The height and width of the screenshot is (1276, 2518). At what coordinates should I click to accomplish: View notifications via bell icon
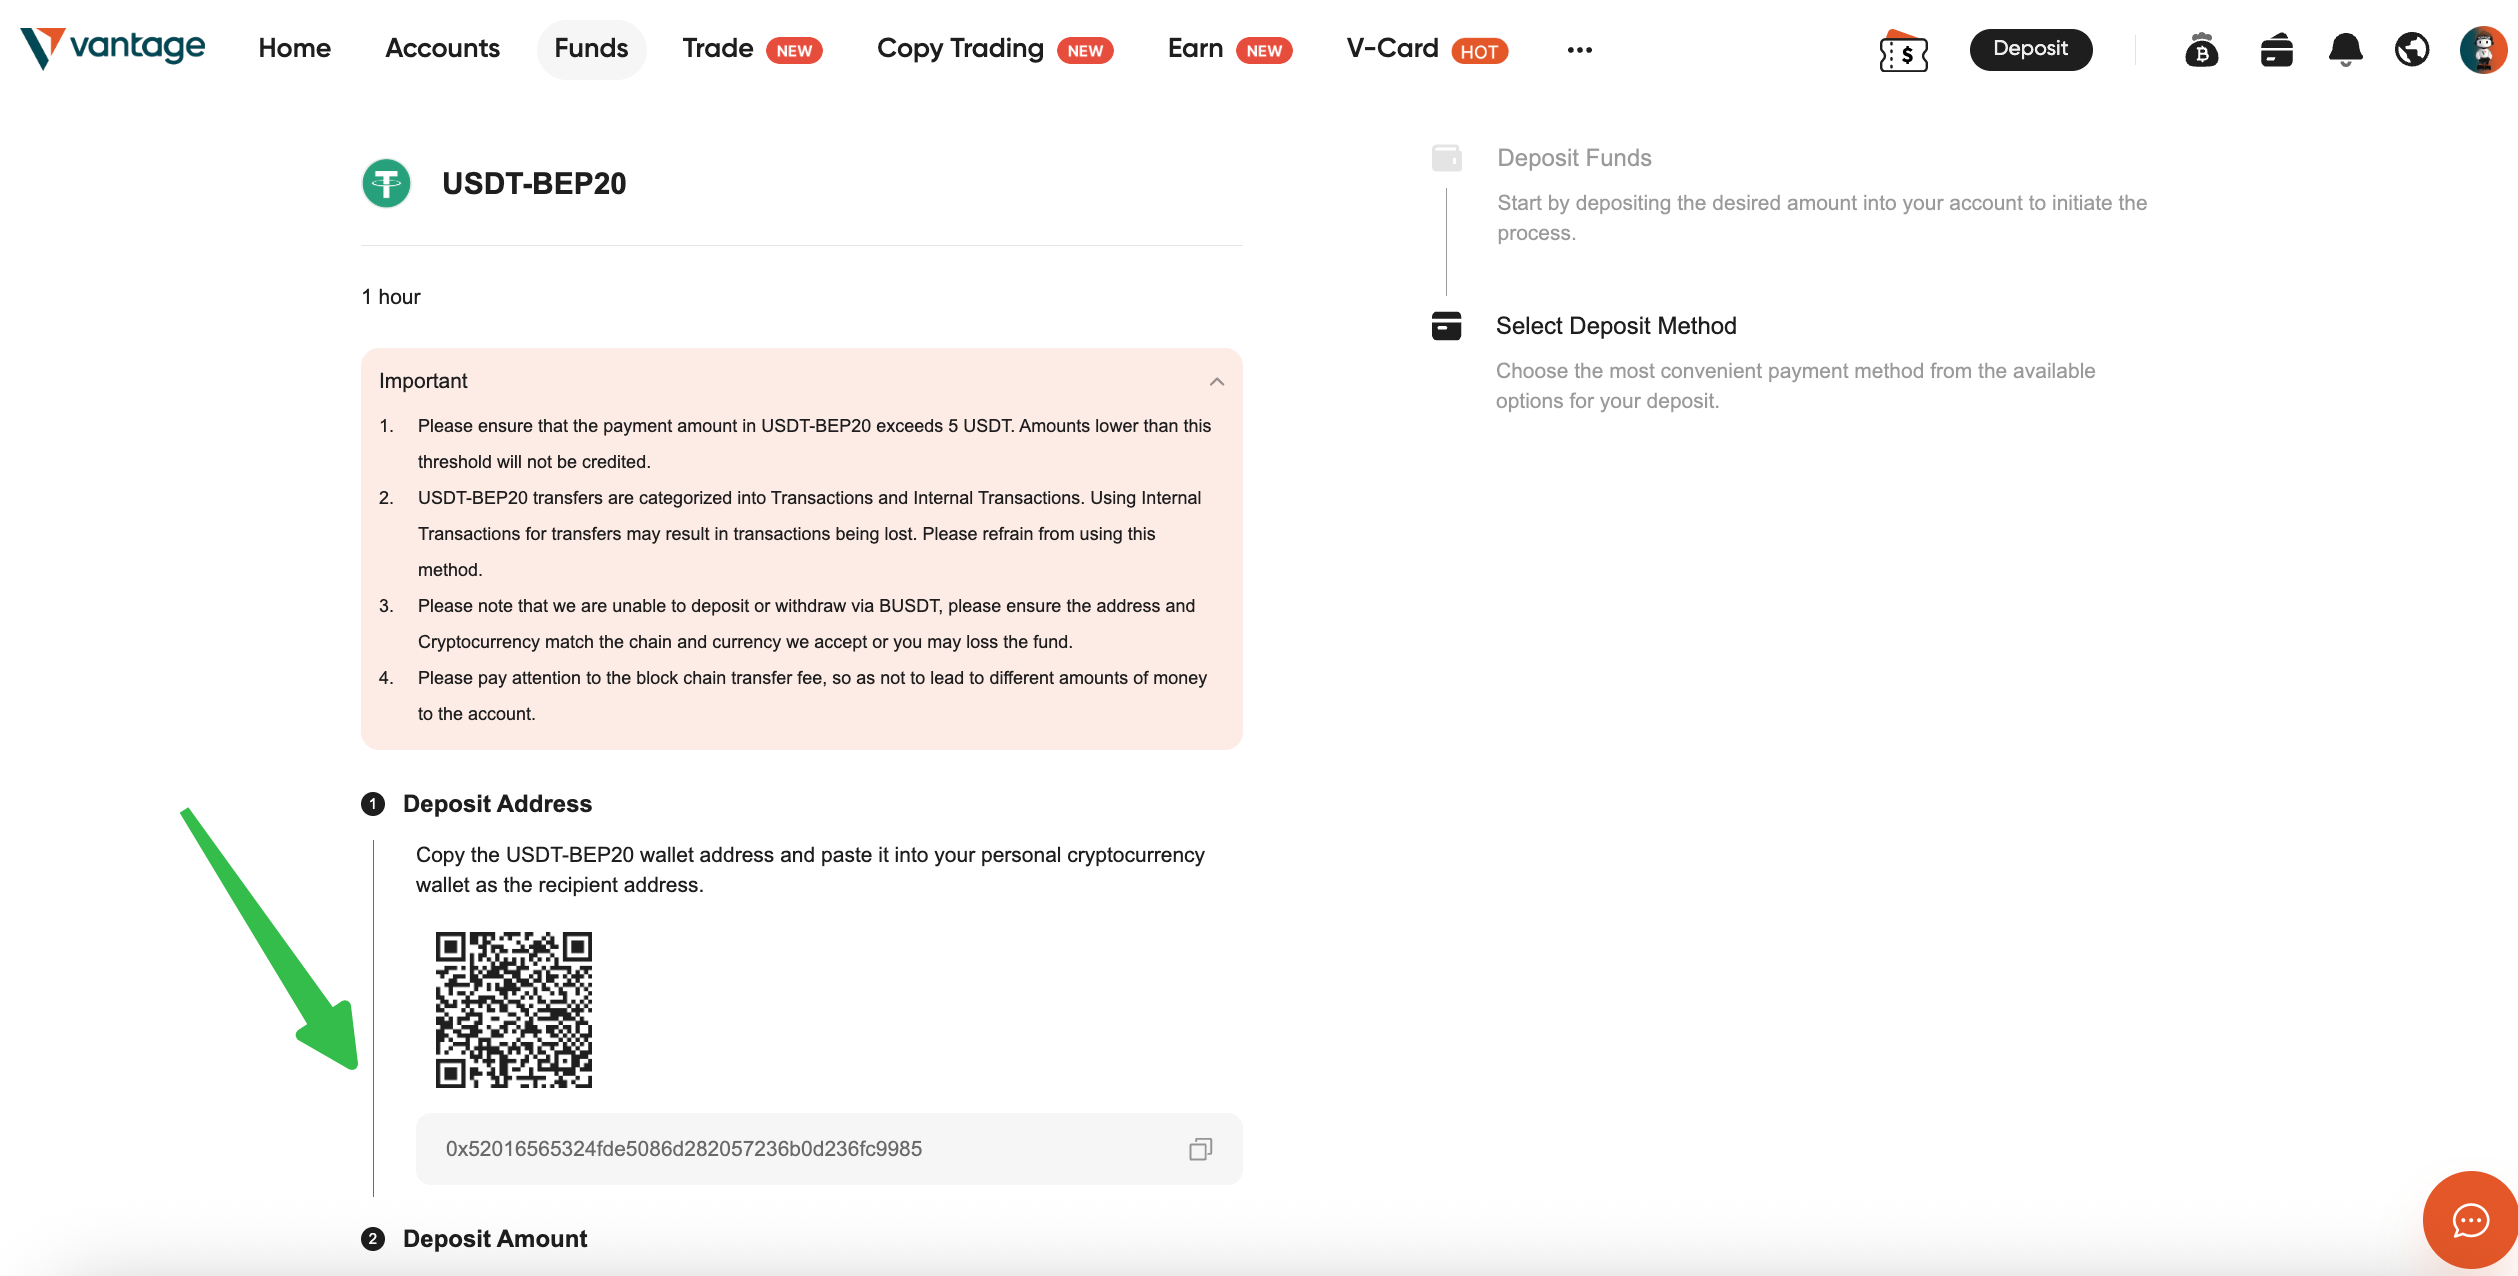pos(2345,50)
